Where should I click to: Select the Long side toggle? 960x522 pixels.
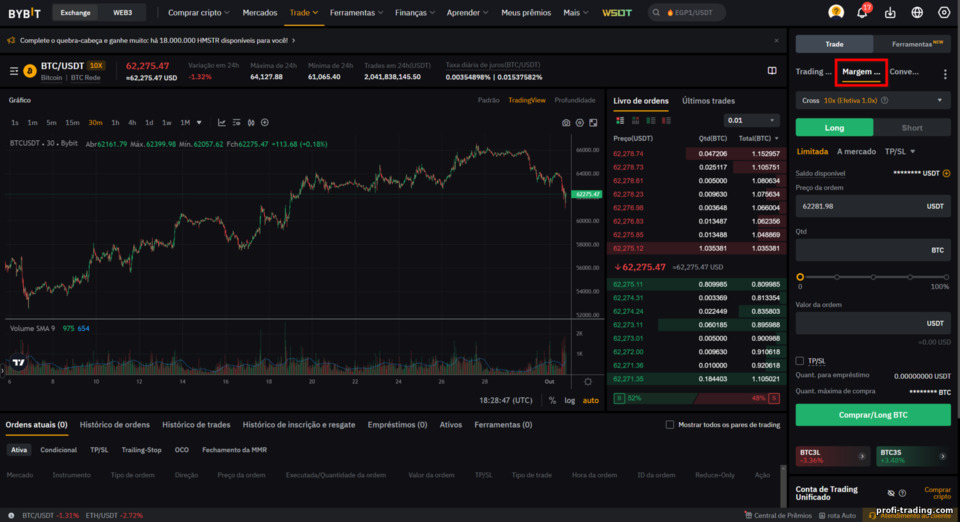[834, 128]
